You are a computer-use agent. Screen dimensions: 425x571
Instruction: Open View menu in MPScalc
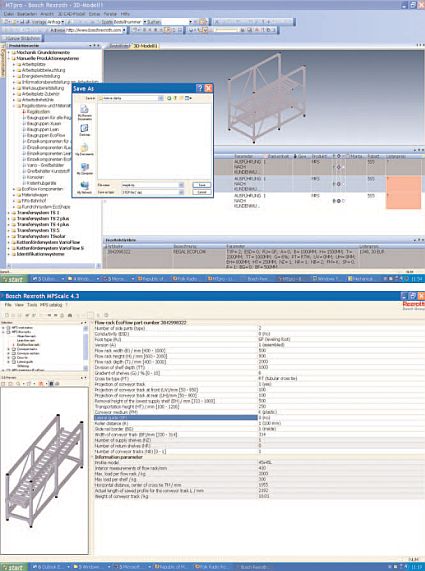tap(19, 305)
